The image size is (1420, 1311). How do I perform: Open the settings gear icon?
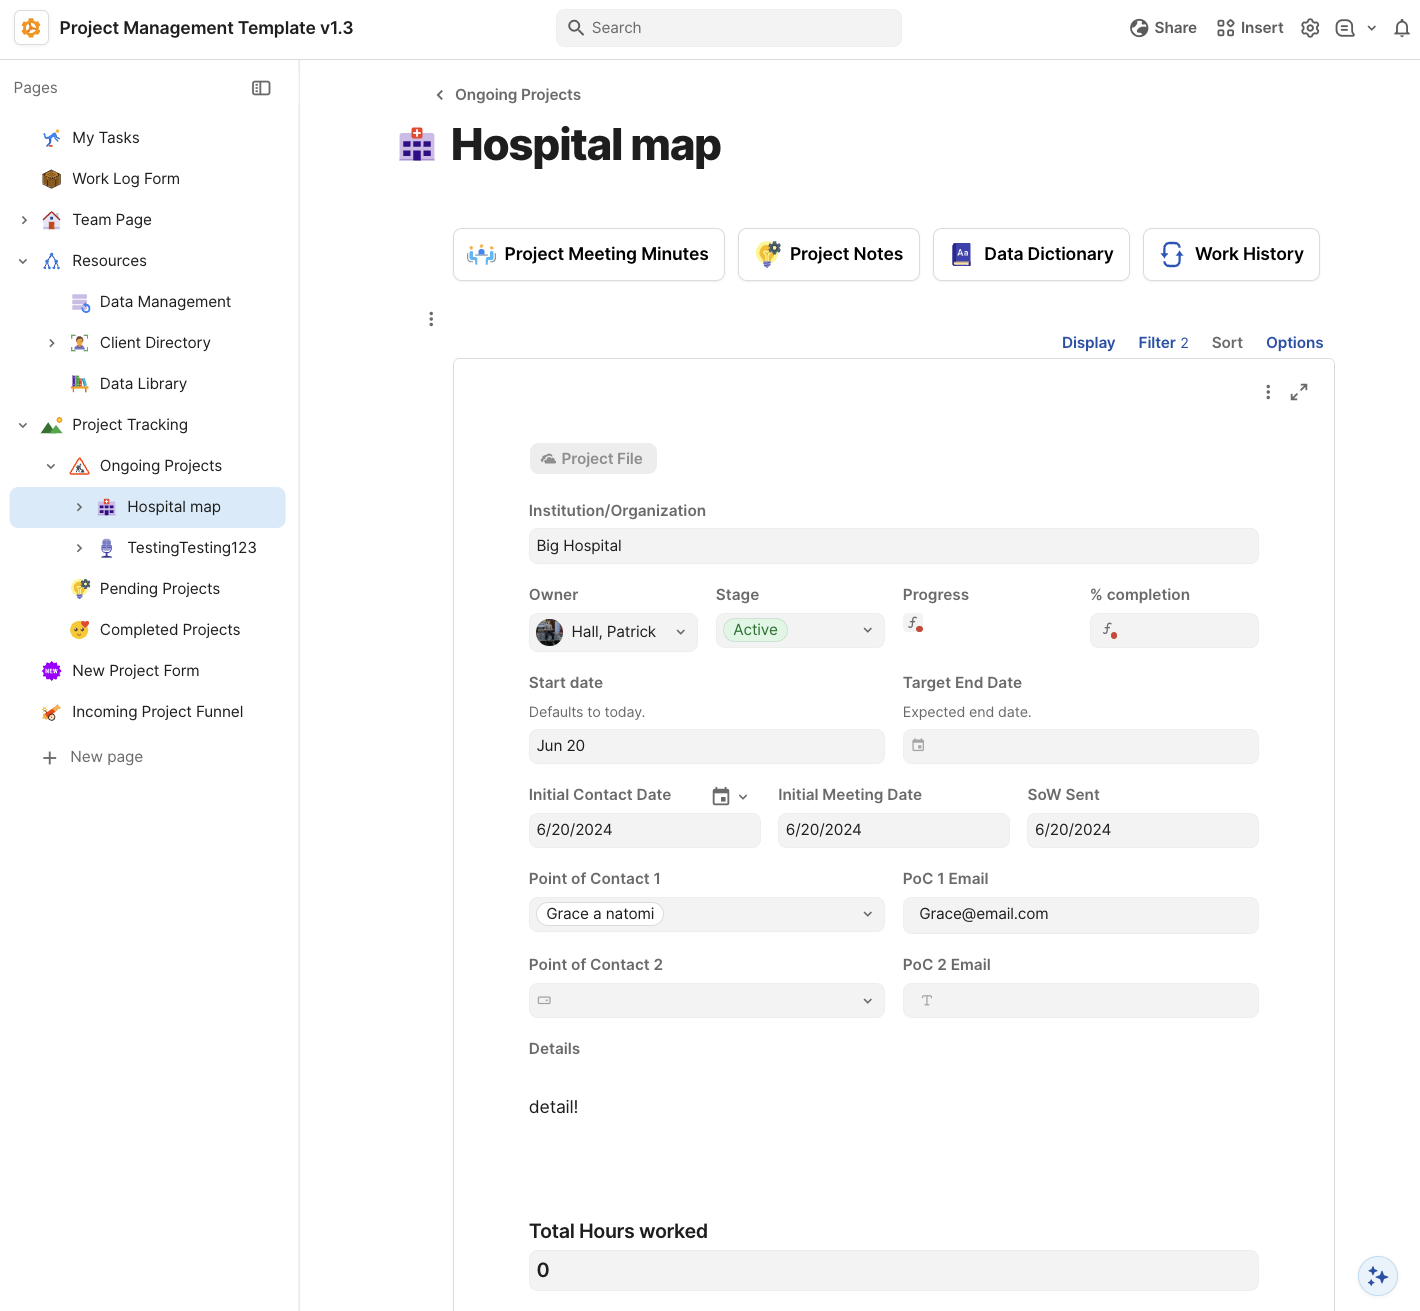click(1310, 28)
